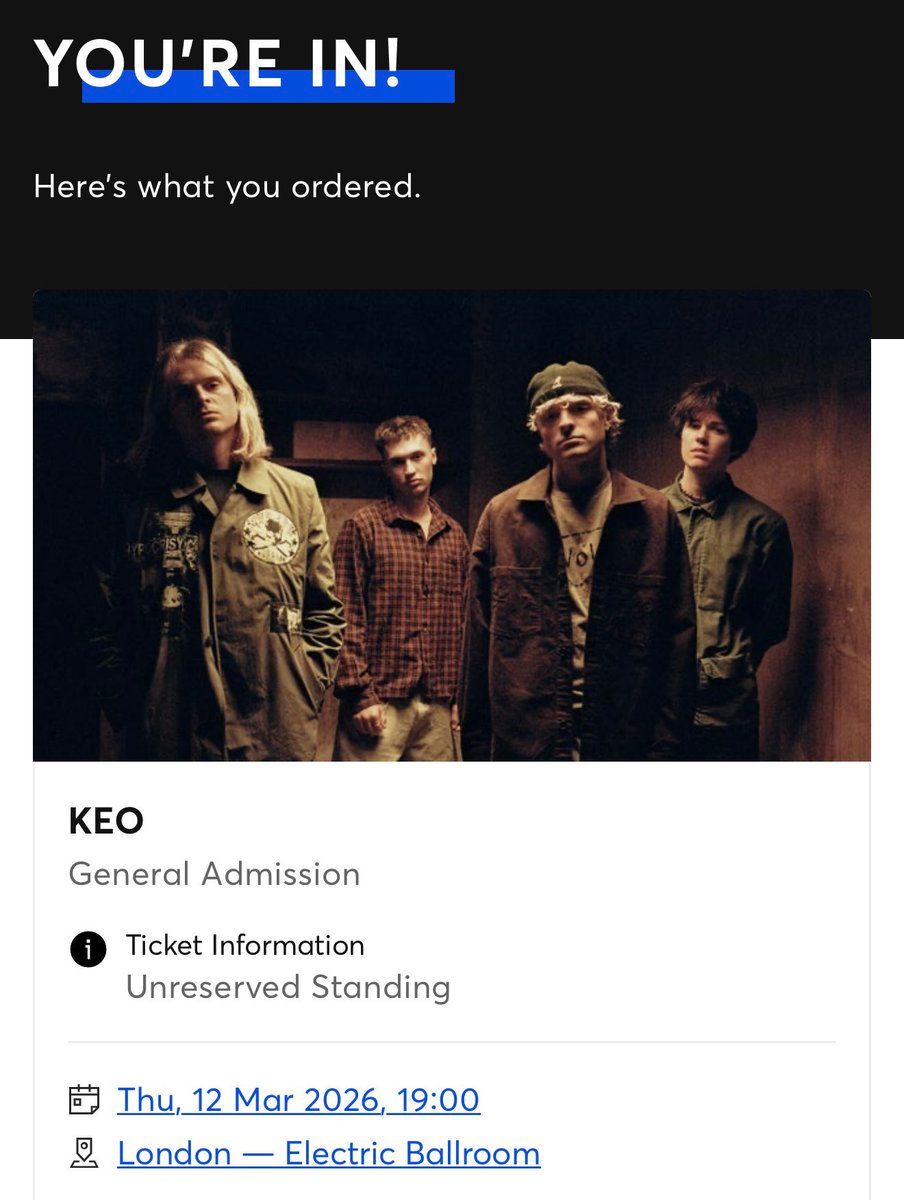Image resolution: width=904 pixels, height=1200 pixels.
Task: Open the 'Thu, 12 Mar 2026, 19:00' date link
Action: click(x=298, y=1098)
